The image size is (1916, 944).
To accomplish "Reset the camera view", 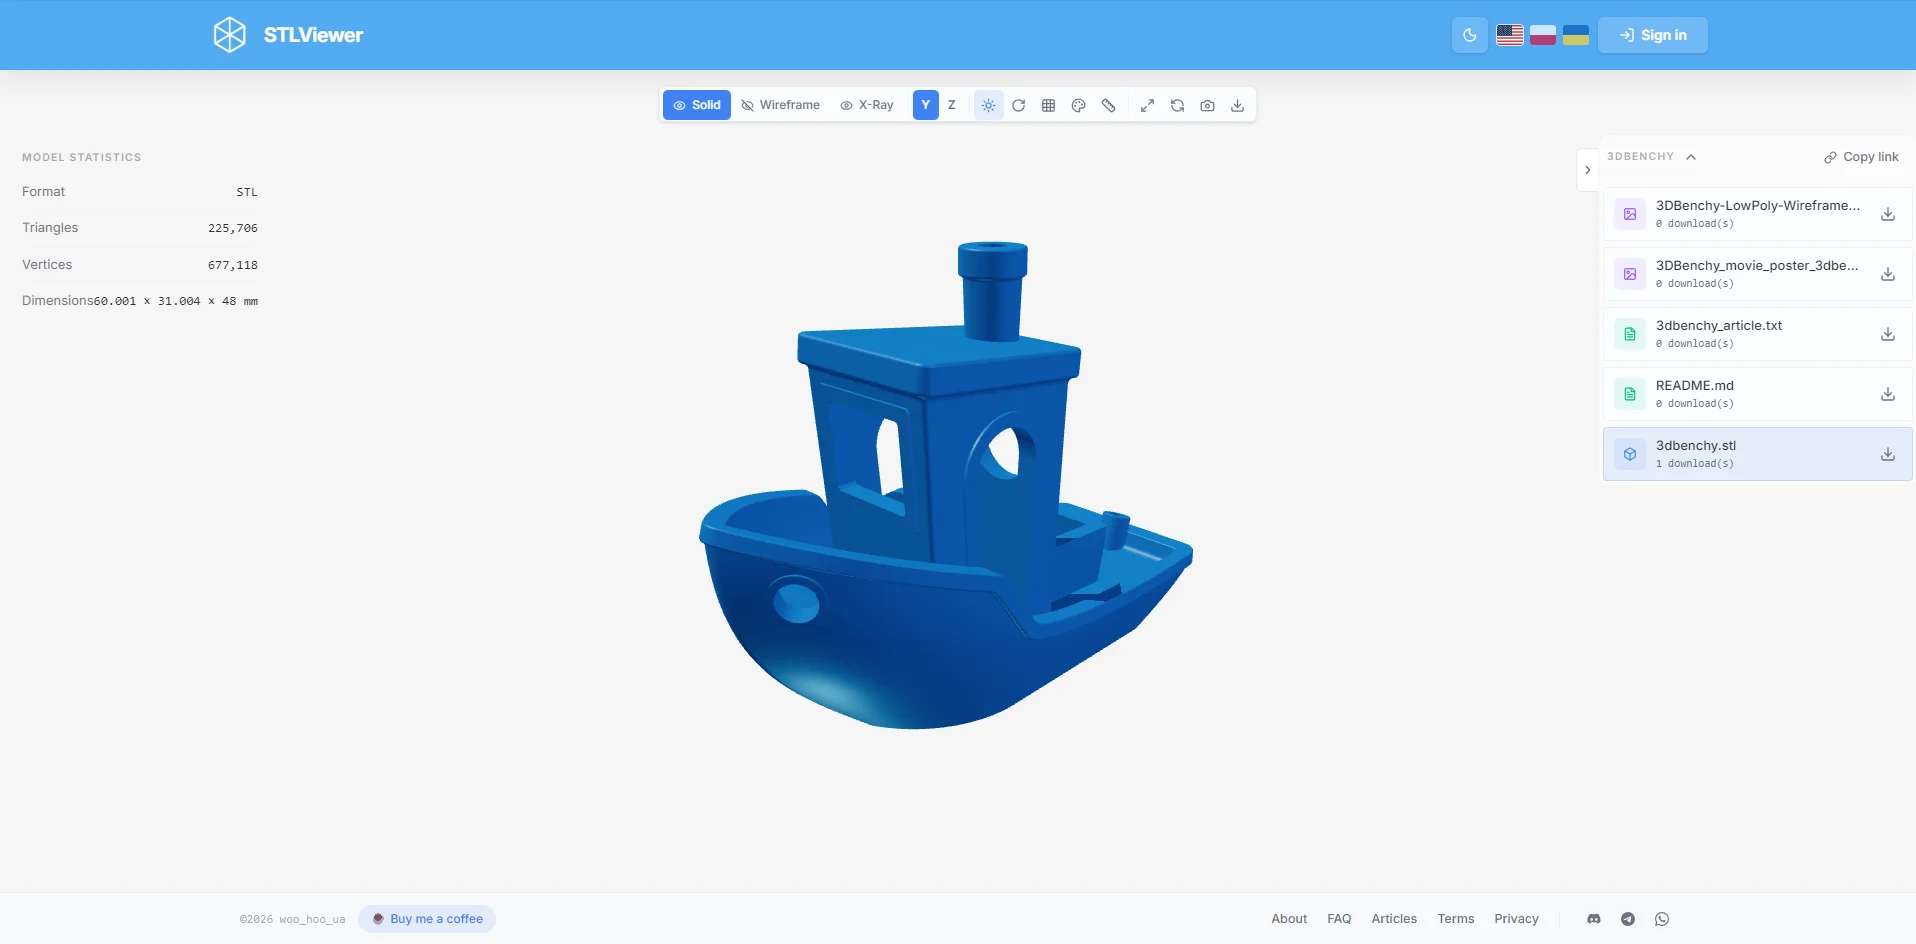I will tap(1178, 105).
